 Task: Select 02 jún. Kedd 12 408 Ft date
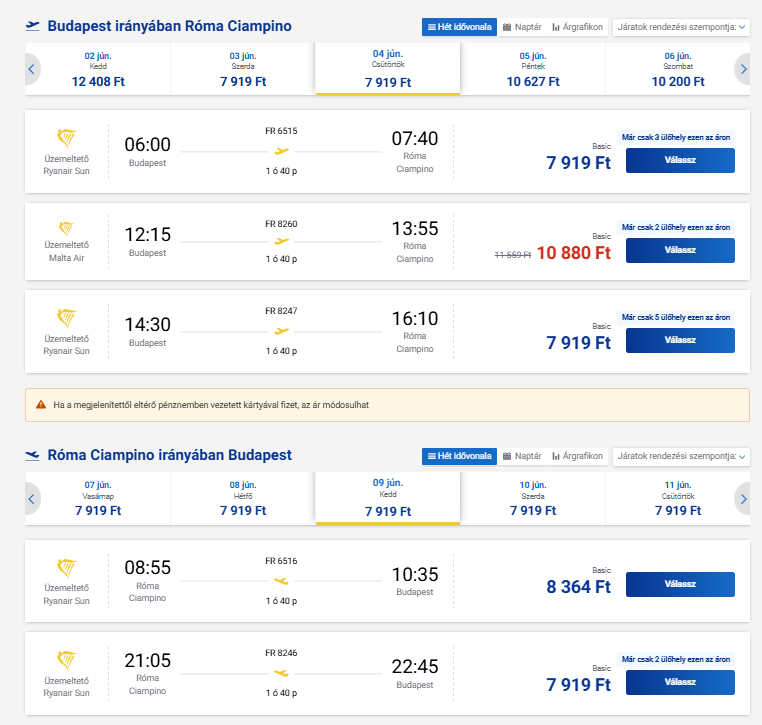point(97,69)
